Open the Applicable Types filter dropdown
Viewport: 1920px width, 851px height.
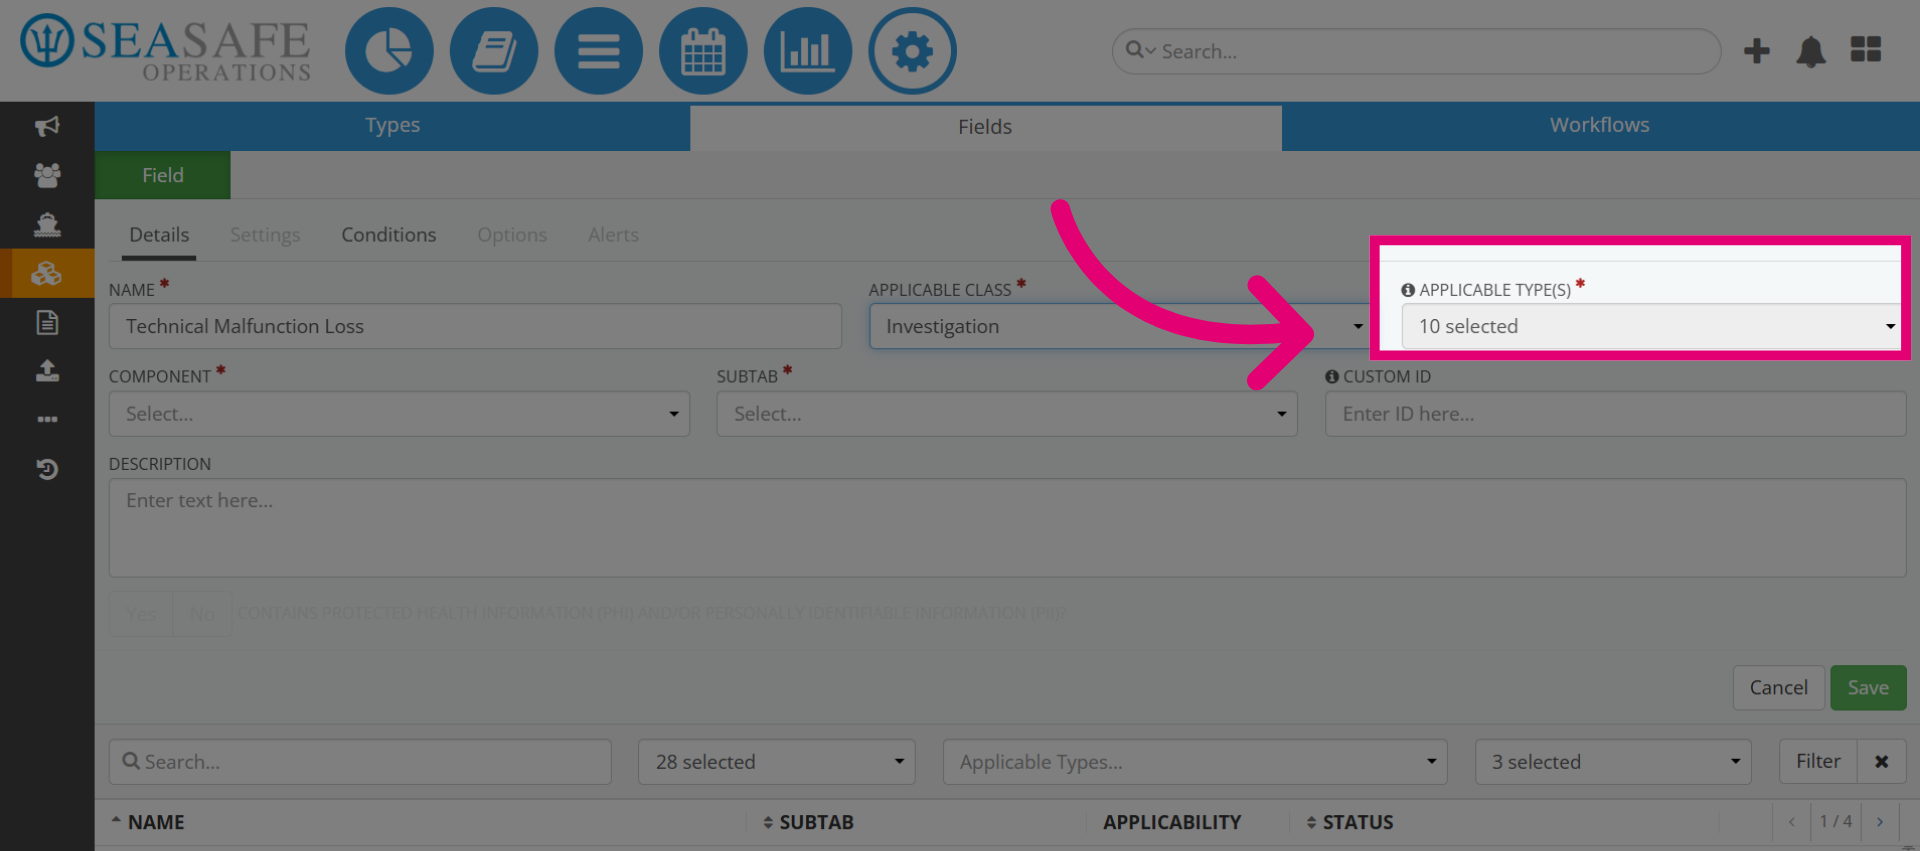1195,762
